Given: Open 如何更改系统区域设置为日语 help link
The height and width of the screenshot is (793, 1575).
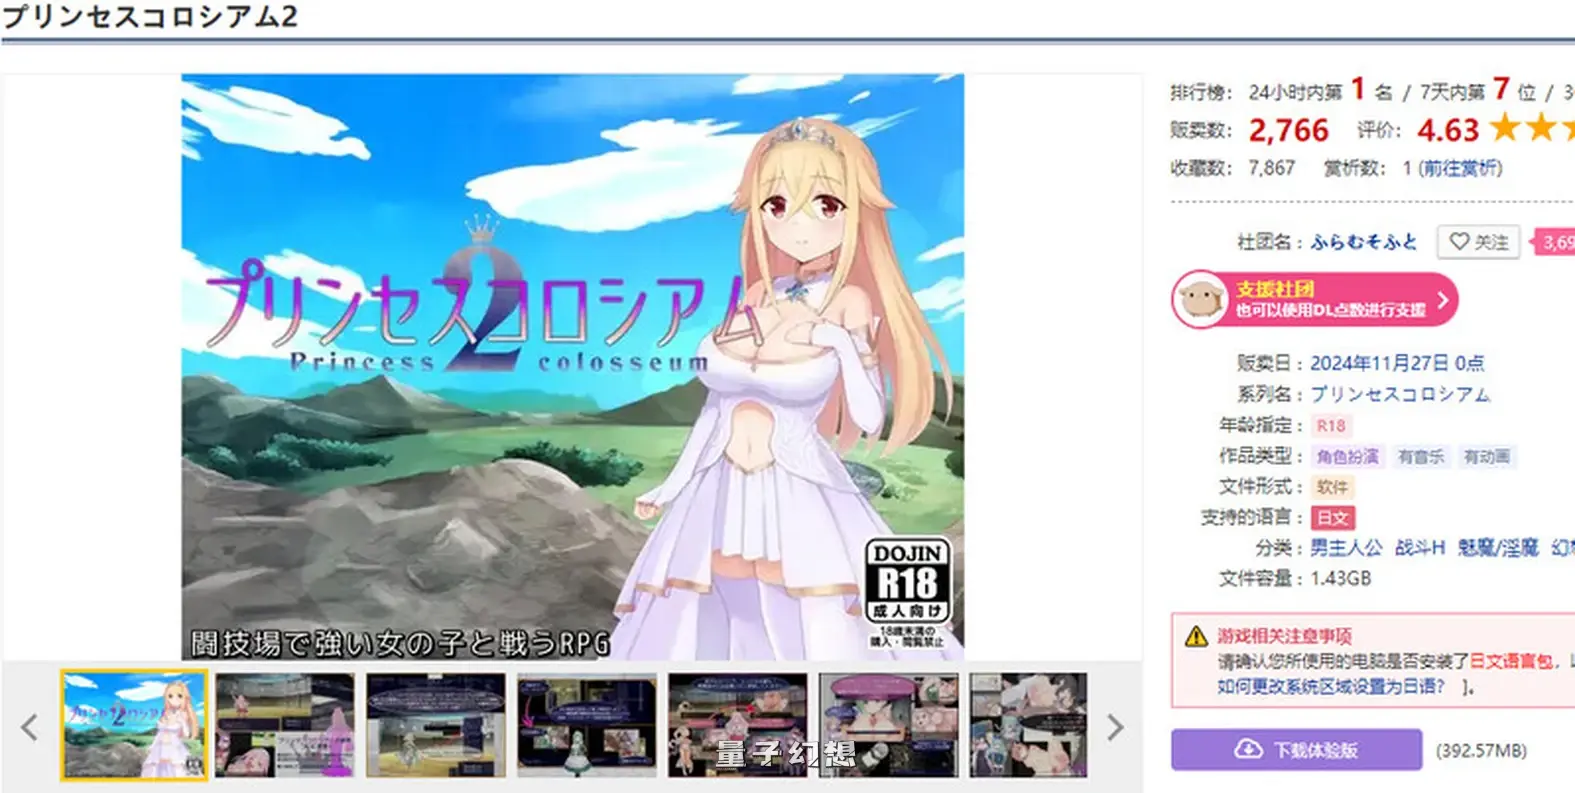Looking at the screenshot, I should pos(1330,686).
